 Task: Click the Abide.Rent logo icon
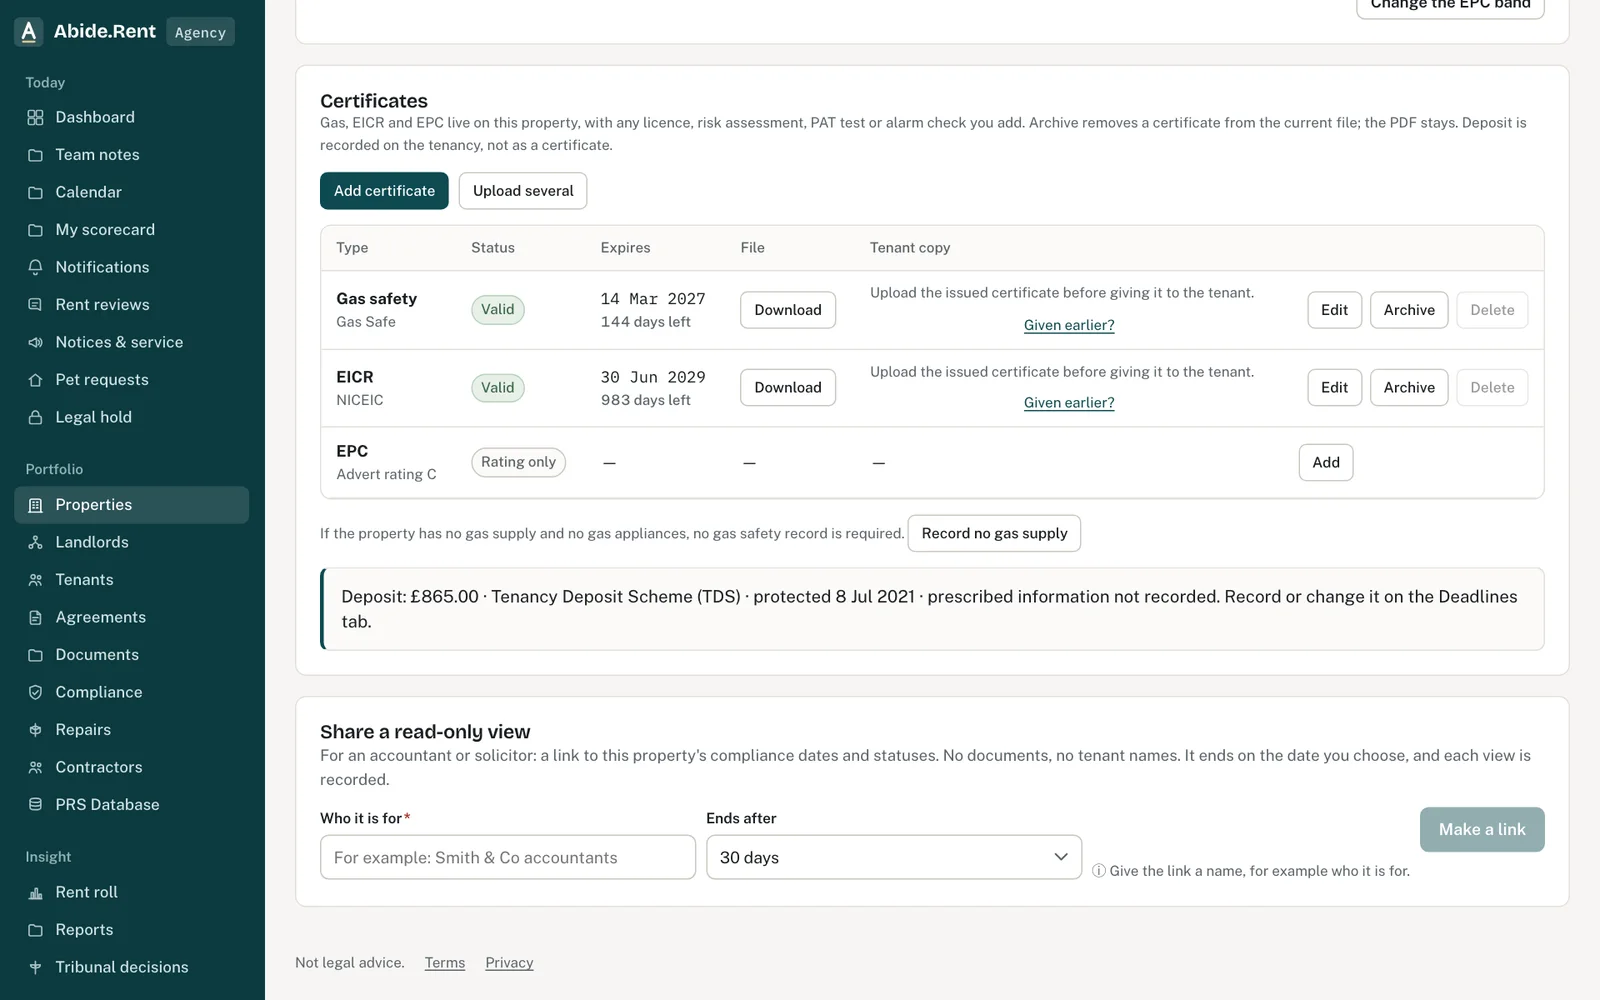[29, 32]
